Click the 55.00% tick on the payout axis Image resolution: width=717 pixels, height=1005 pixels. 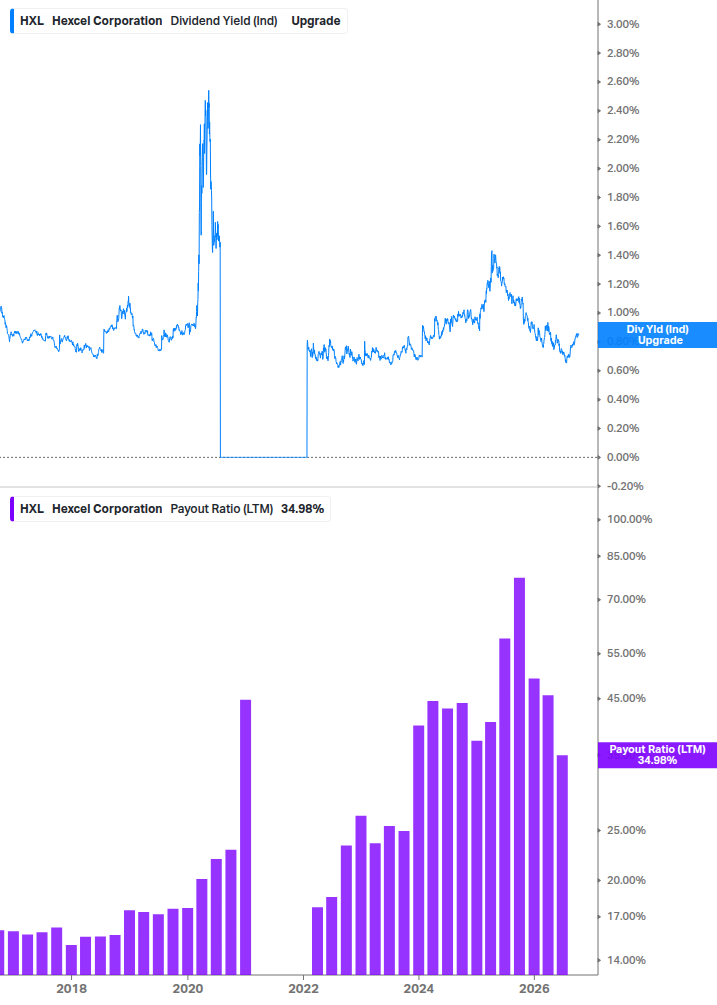[x=626, y=653]
